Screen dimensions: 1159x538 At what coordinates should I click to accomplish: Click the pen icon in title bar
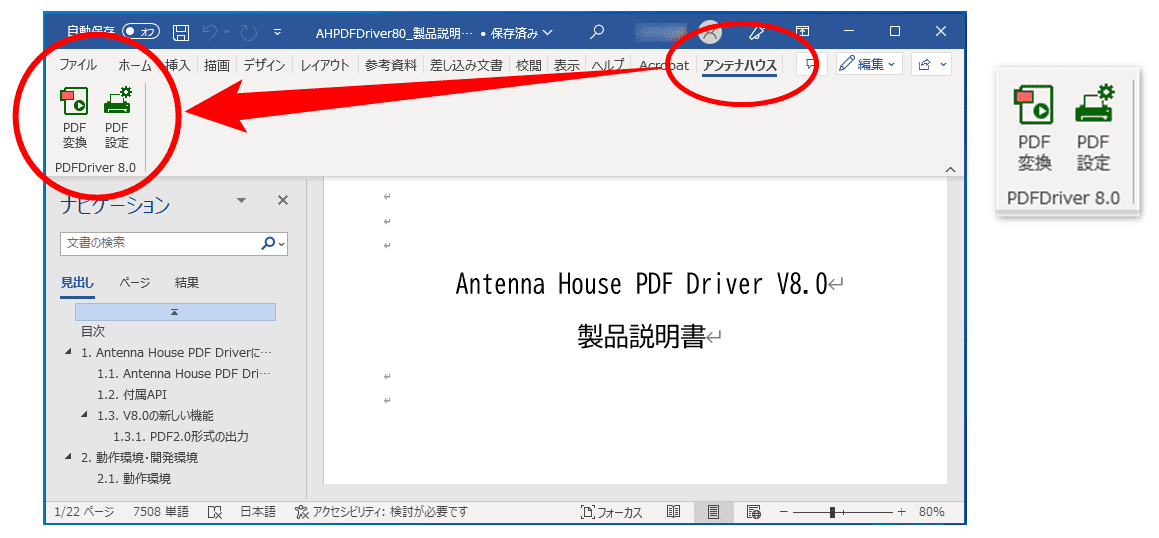click(x=755, y=32)
